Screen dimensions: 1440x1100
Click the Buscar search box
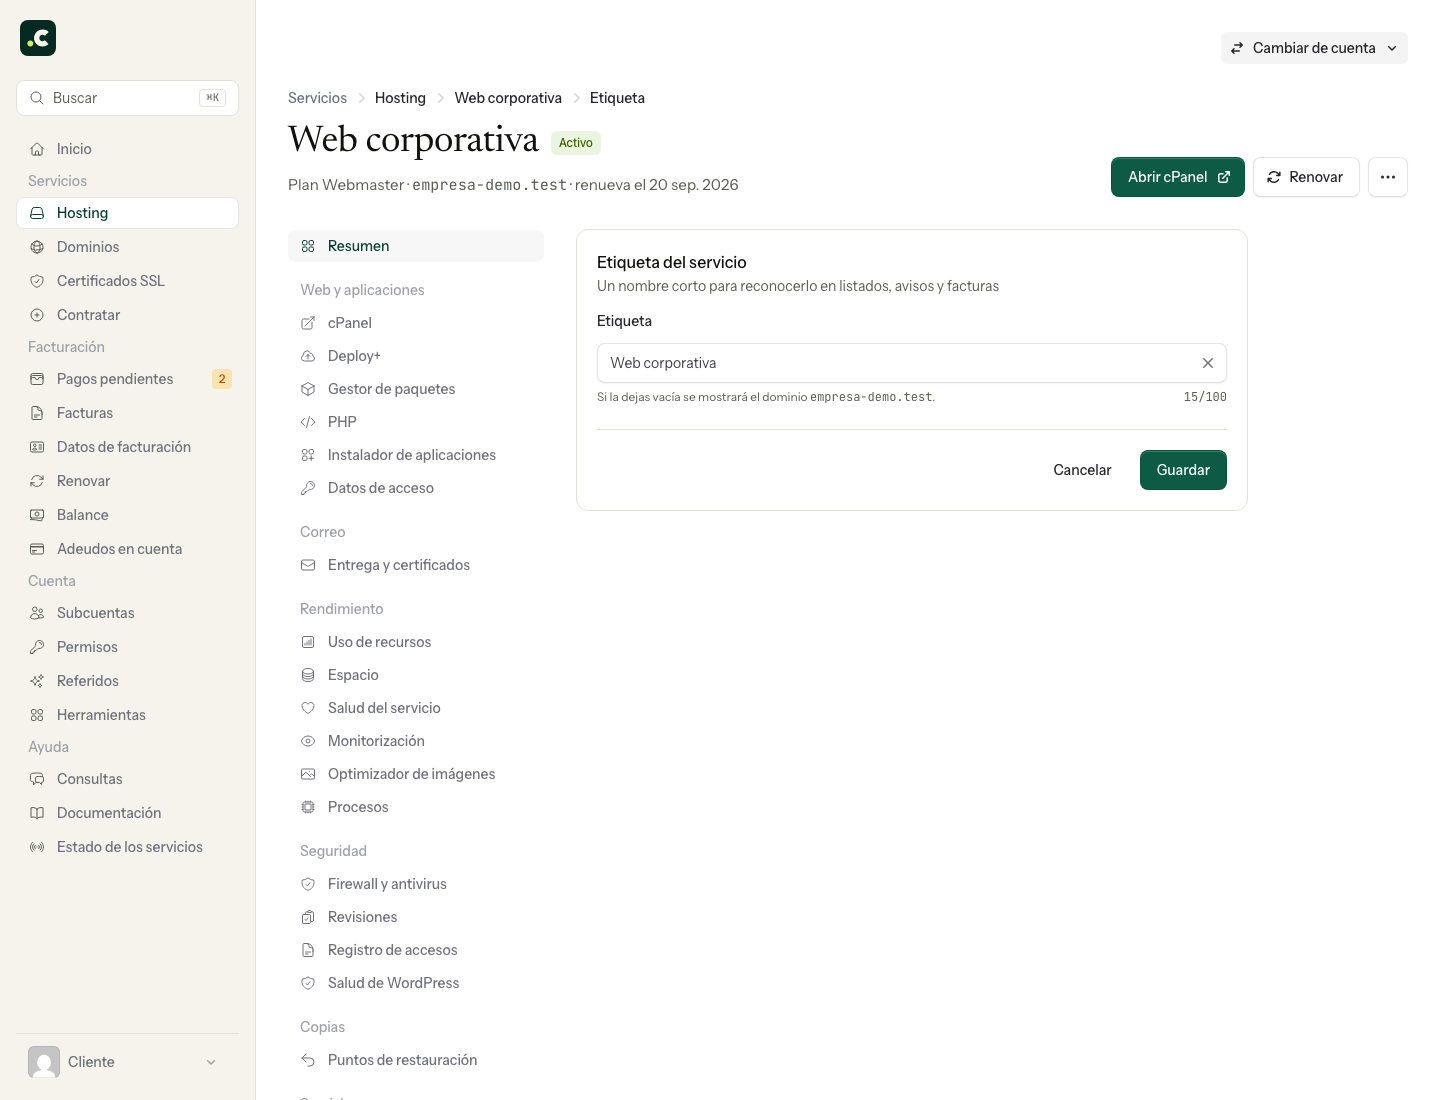127,98
